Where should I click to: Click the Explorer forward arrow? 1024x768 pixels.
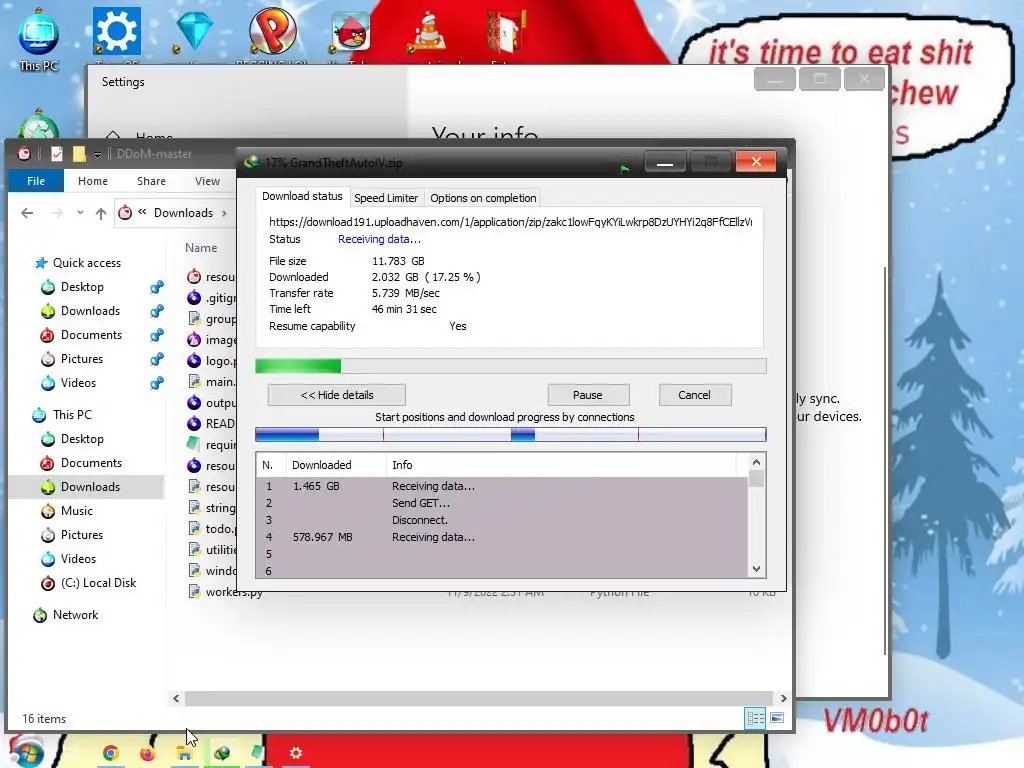click(57, 213)
